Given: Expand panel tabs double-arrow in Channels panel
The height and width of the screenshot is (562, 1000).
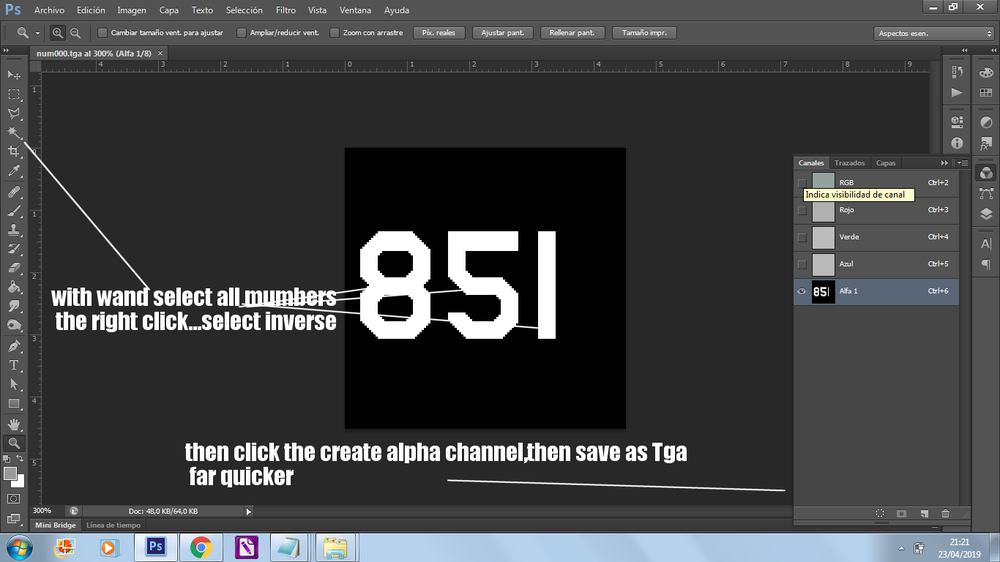Looking at the screenshot, I should click(x=945, y=163).
